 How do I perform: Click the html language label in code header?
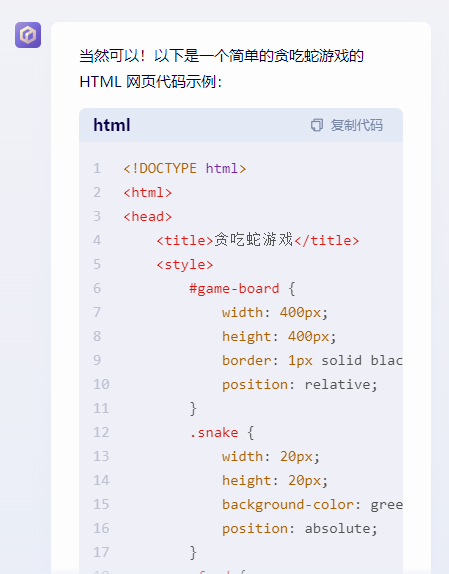pos(112,125)
